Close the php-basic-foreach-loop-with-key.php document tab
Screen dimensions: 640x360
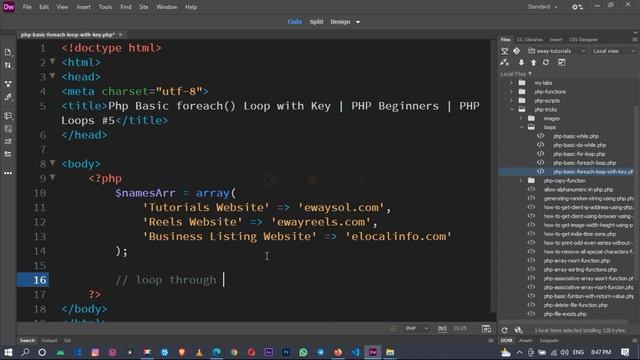tap(120, 35)
